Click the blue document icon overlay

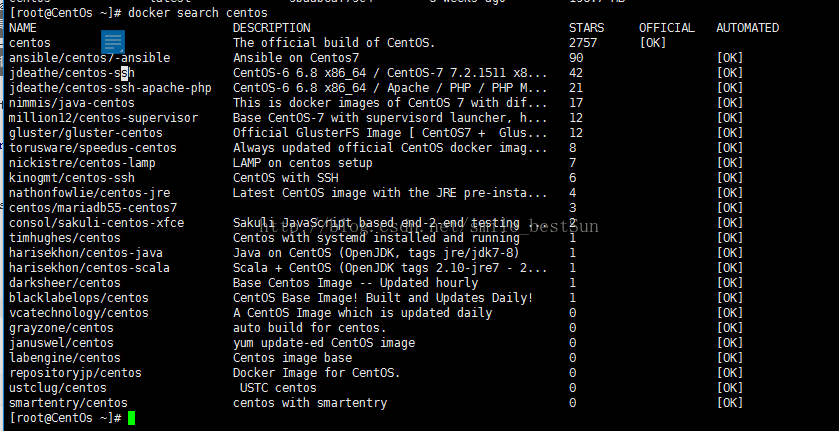[113, 42]
